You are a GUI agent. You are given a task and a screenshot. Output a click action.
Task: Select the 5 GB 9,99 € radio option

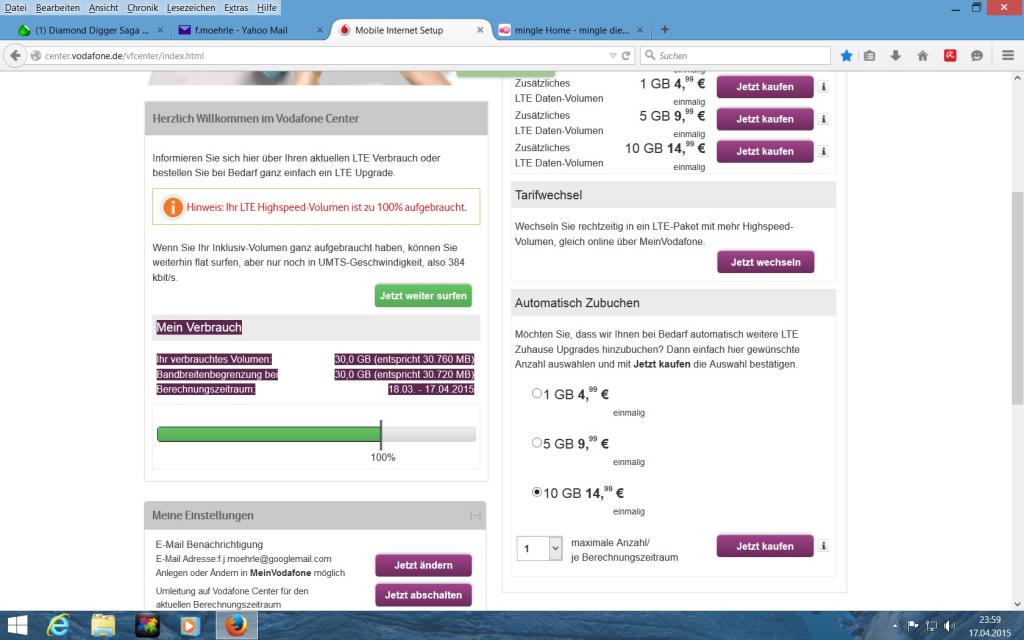(x=537, y=443)
